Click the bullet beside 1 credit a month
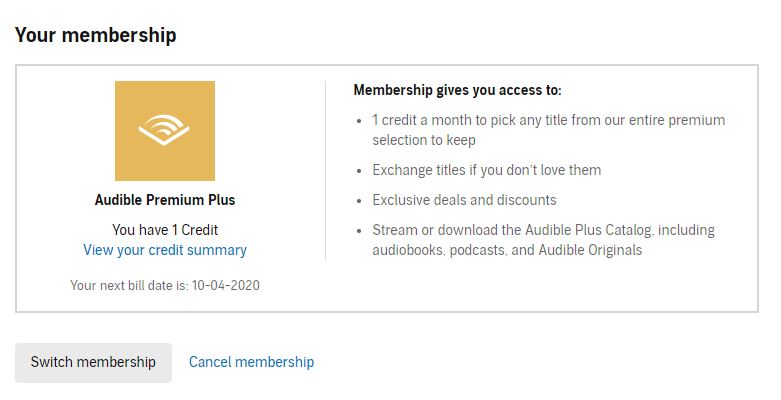This screenshot has width=781, height=400. click(x=360, y=121)
